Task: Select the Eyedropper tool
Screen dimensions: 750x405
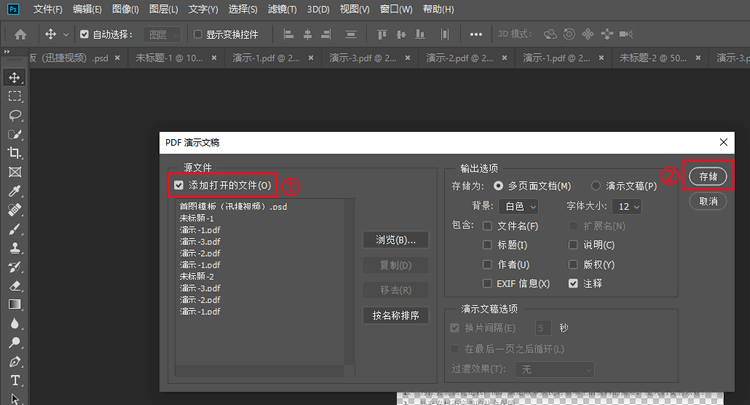Action: 15,191
